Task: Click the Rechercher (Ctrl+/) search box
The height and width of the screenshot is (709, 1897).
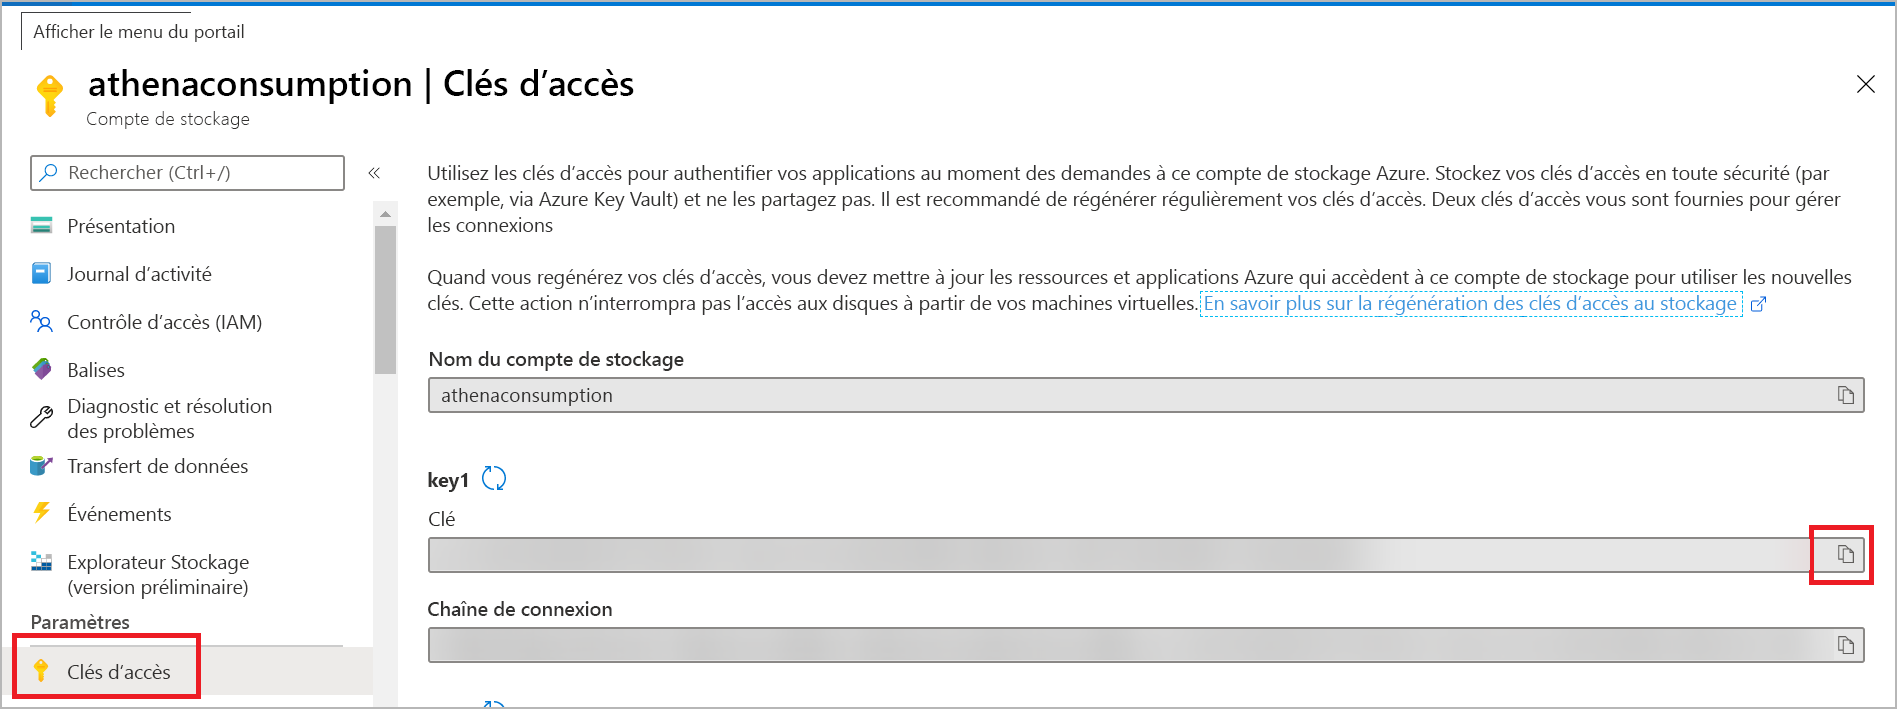Action: pyautogui.click(x=188, y=173)
